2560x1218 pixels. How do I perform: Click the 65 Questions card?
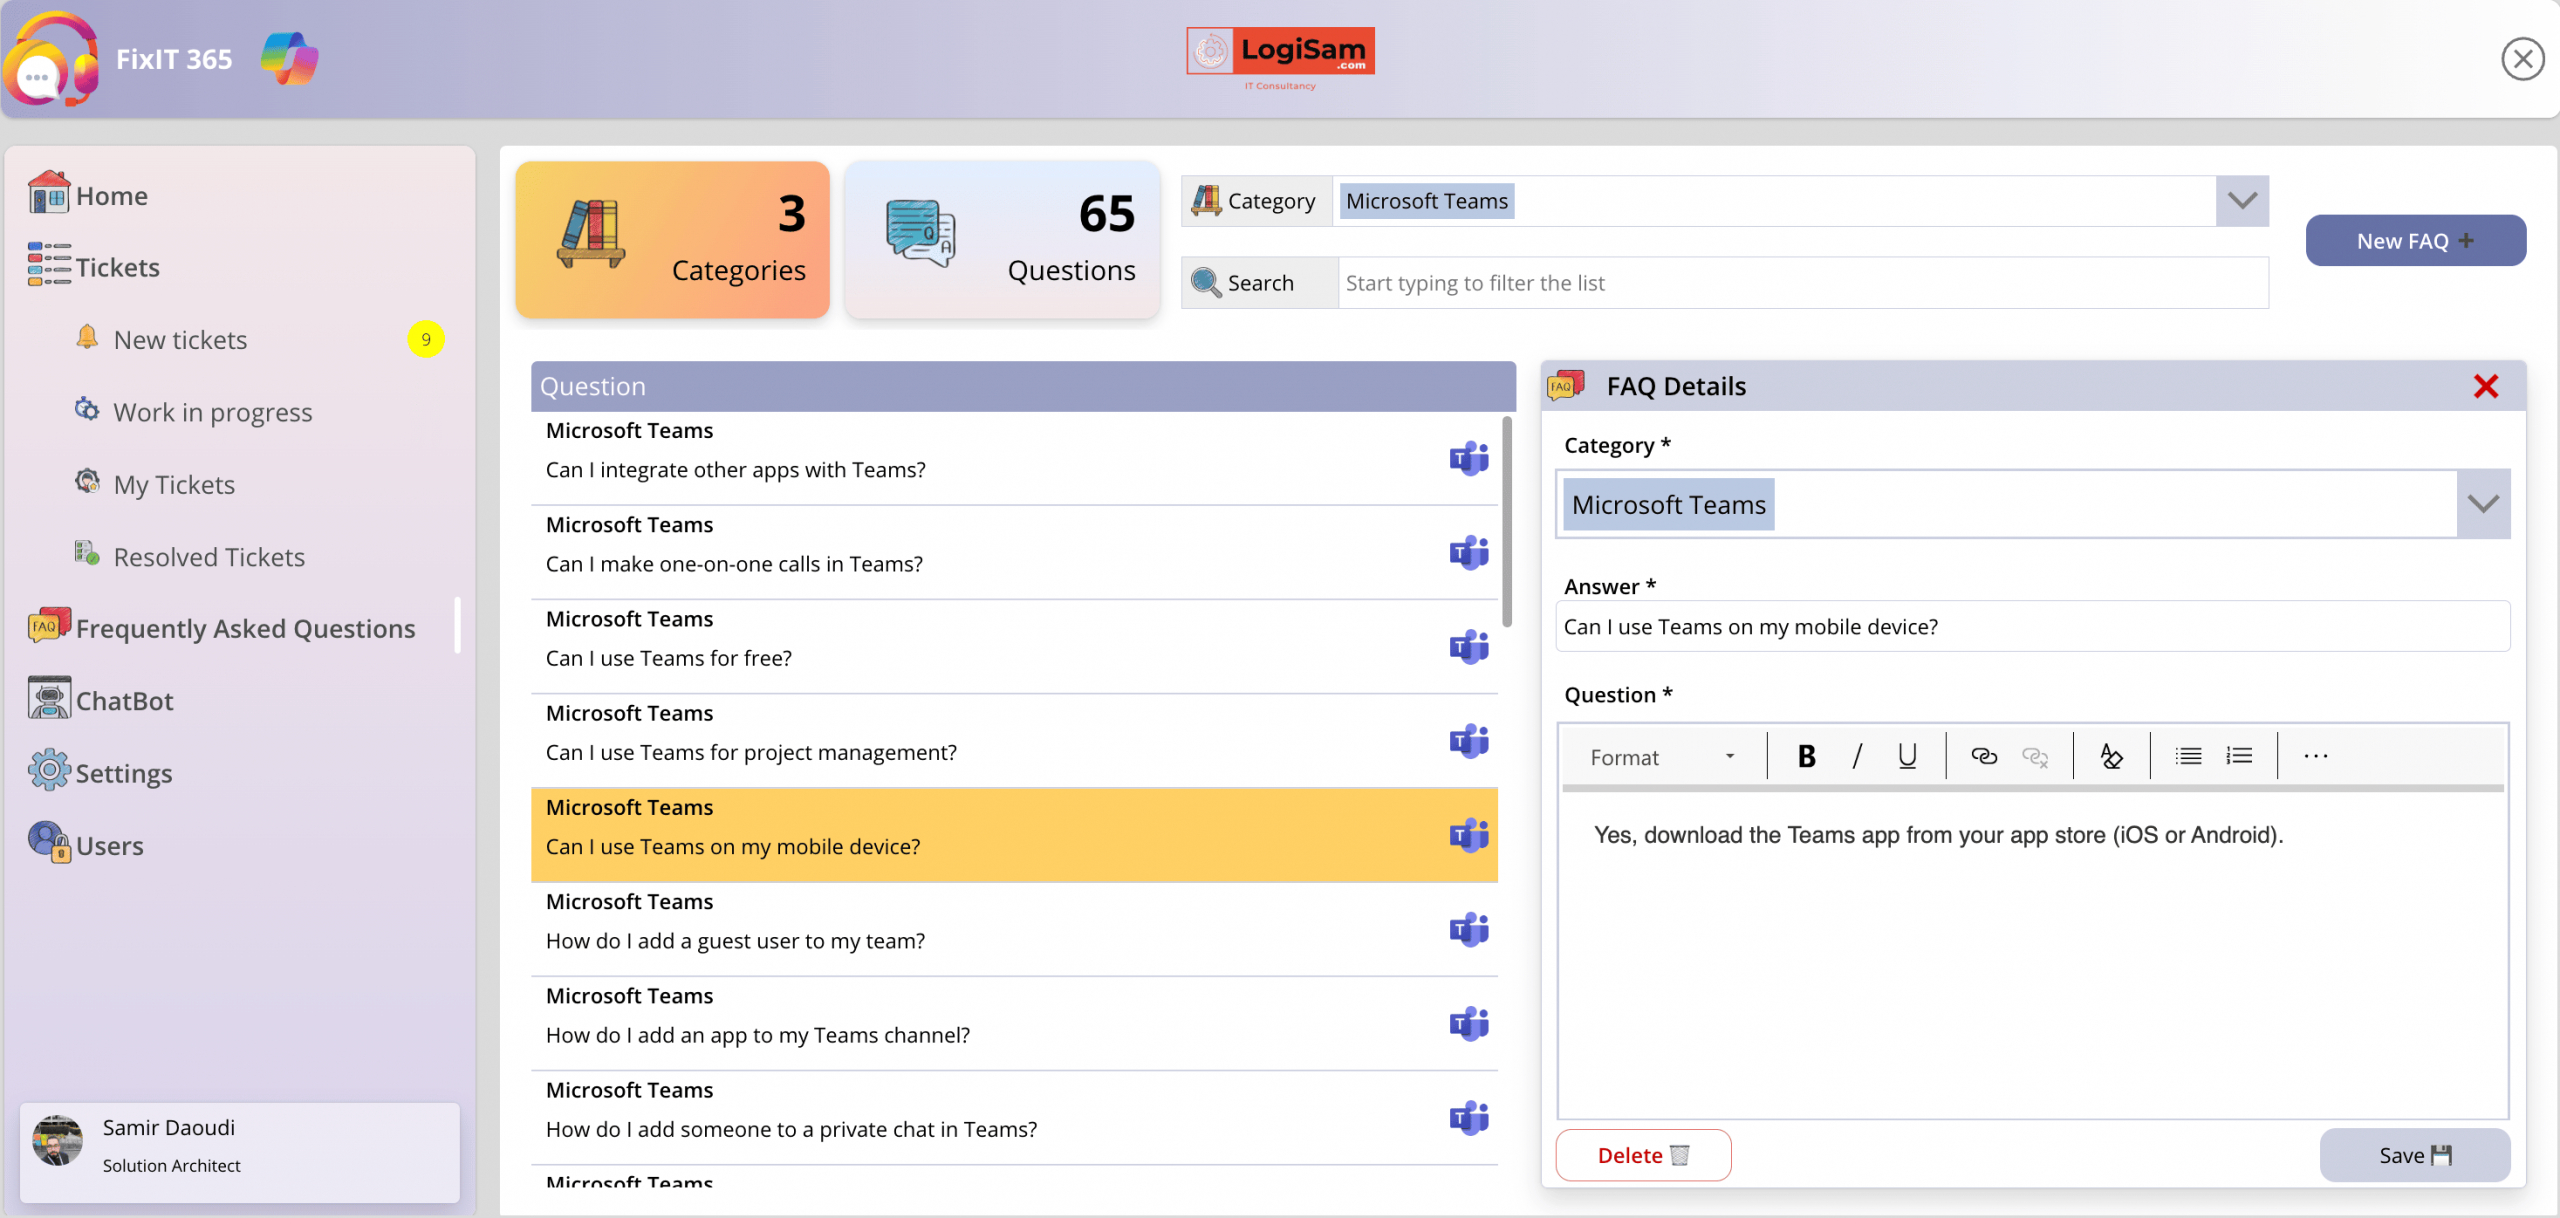[1002, 240]
